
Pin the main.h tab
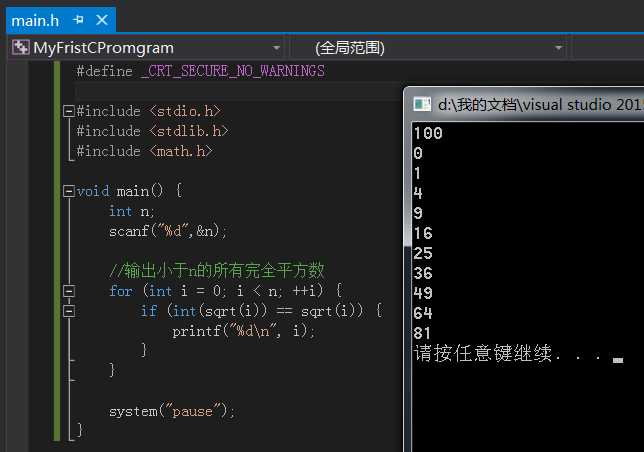pos(78,19)
